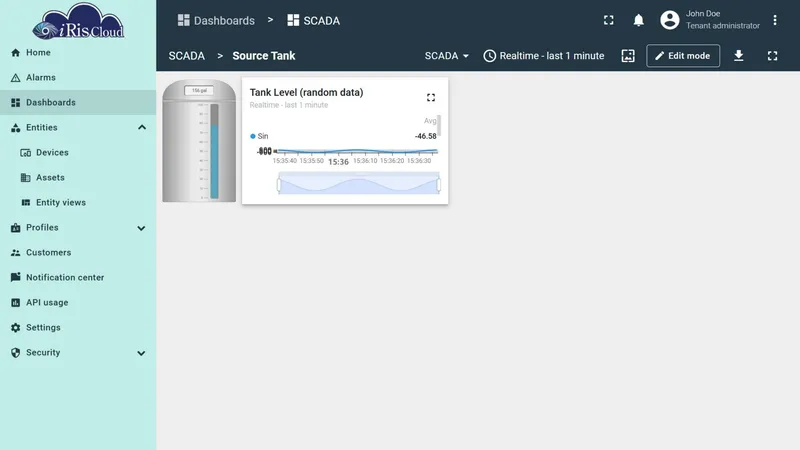
Task: Click the Customers people icon
Action: 15,253
